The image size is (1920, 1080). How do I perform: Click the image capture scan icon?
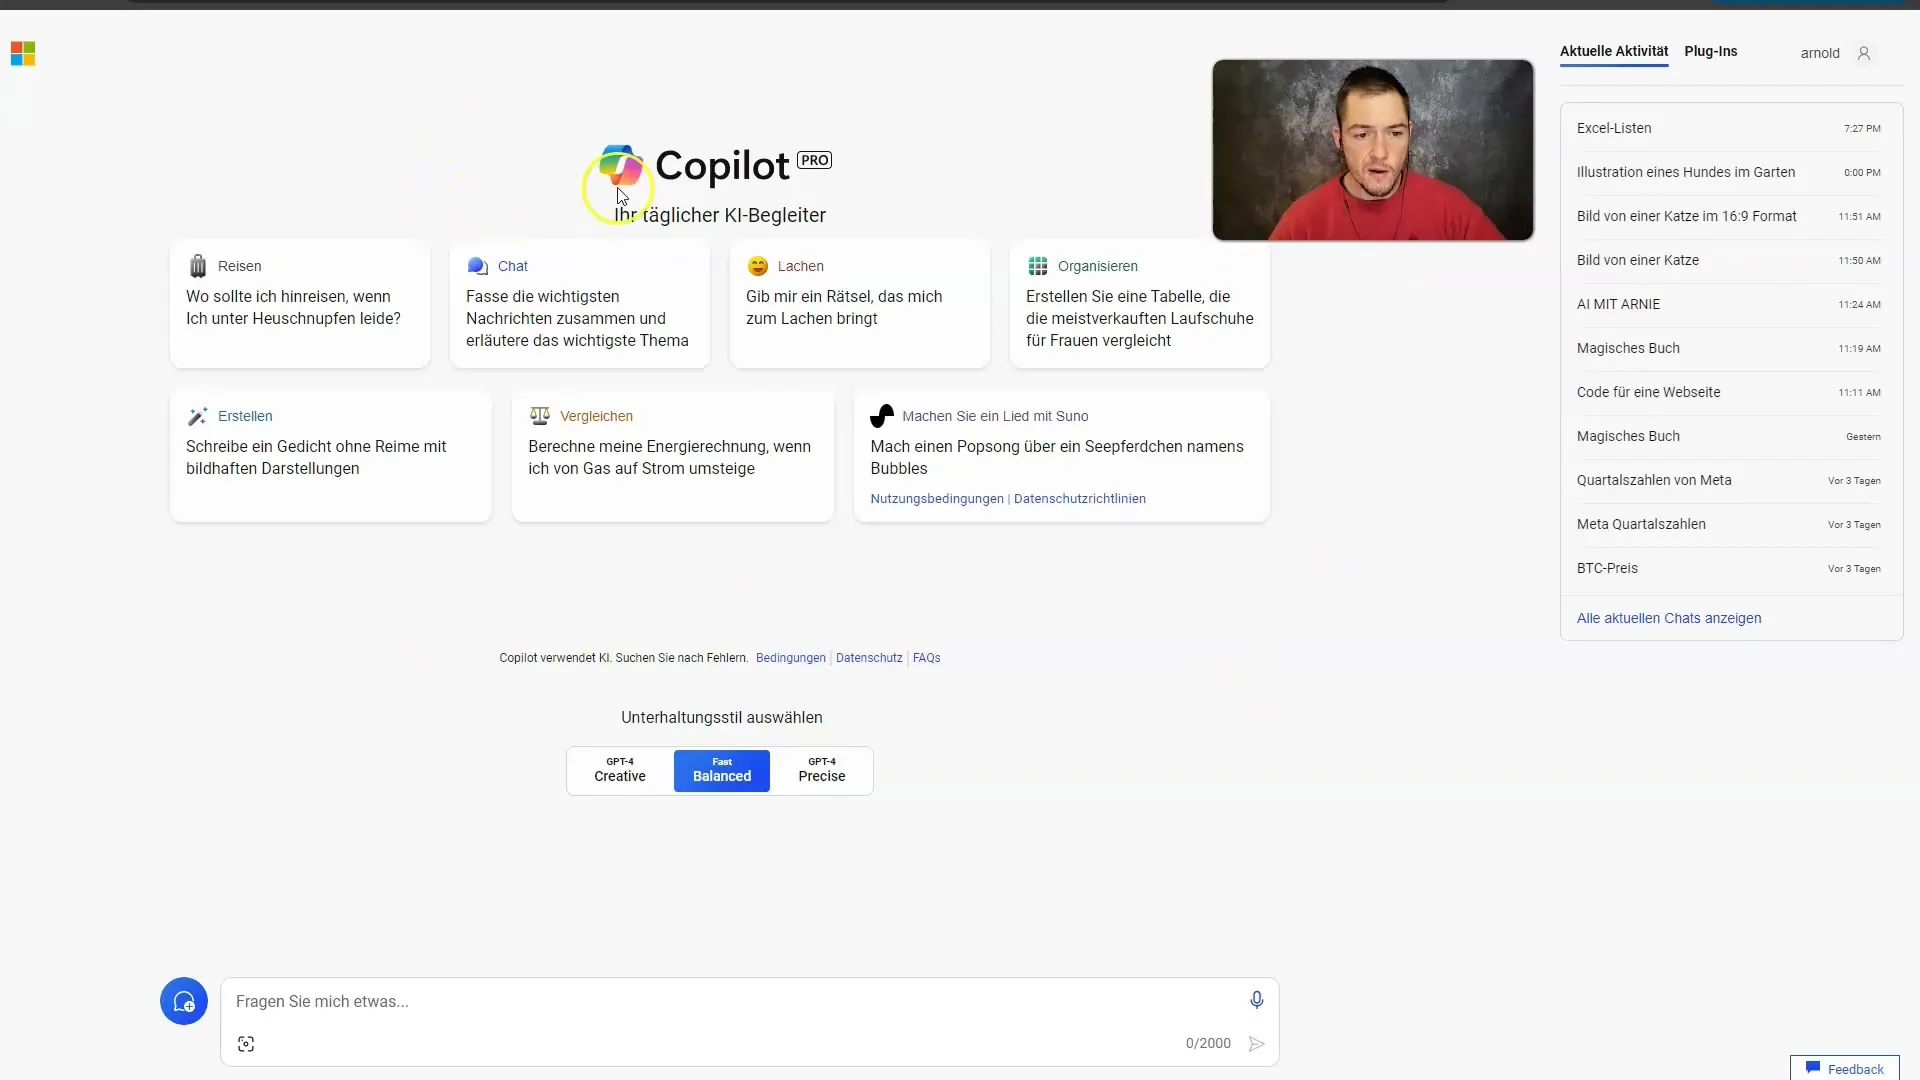(x=245, y=1043)
